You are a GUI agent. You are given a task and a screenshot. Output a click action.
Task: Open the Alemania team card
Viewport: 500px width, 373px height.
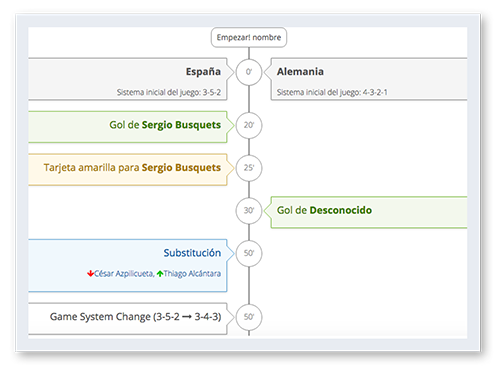coord(369,79)
